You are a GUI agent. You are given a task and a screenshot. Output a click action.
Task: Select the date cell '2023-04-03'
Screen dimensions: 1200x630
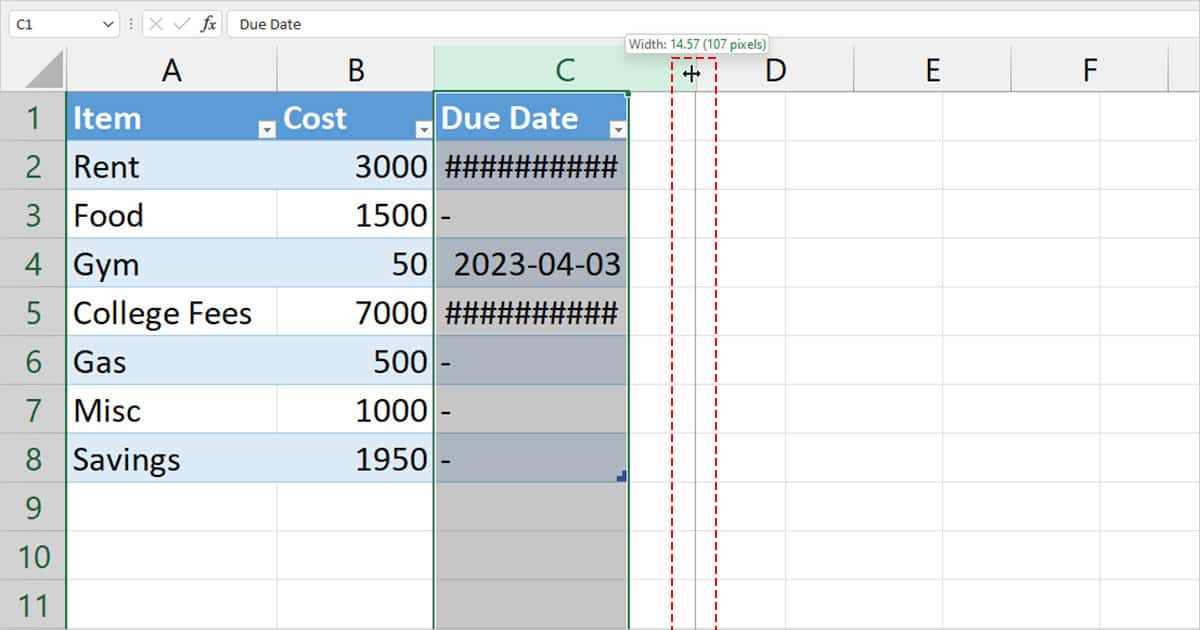[532, 263]
